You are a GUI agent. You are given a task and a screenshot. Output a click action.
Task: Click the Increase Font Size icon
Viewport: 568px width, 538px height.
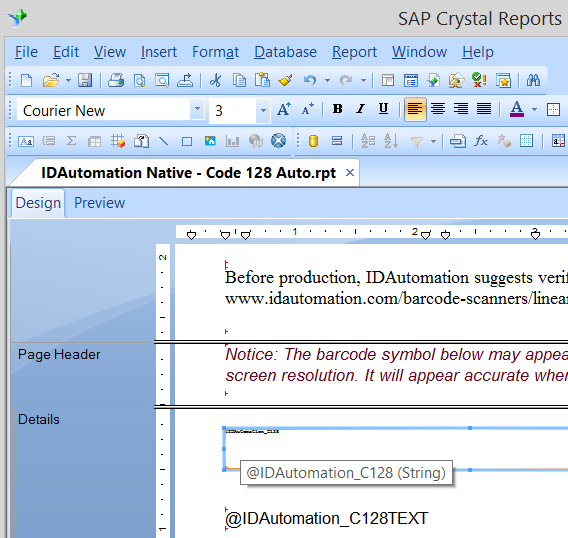284,109
